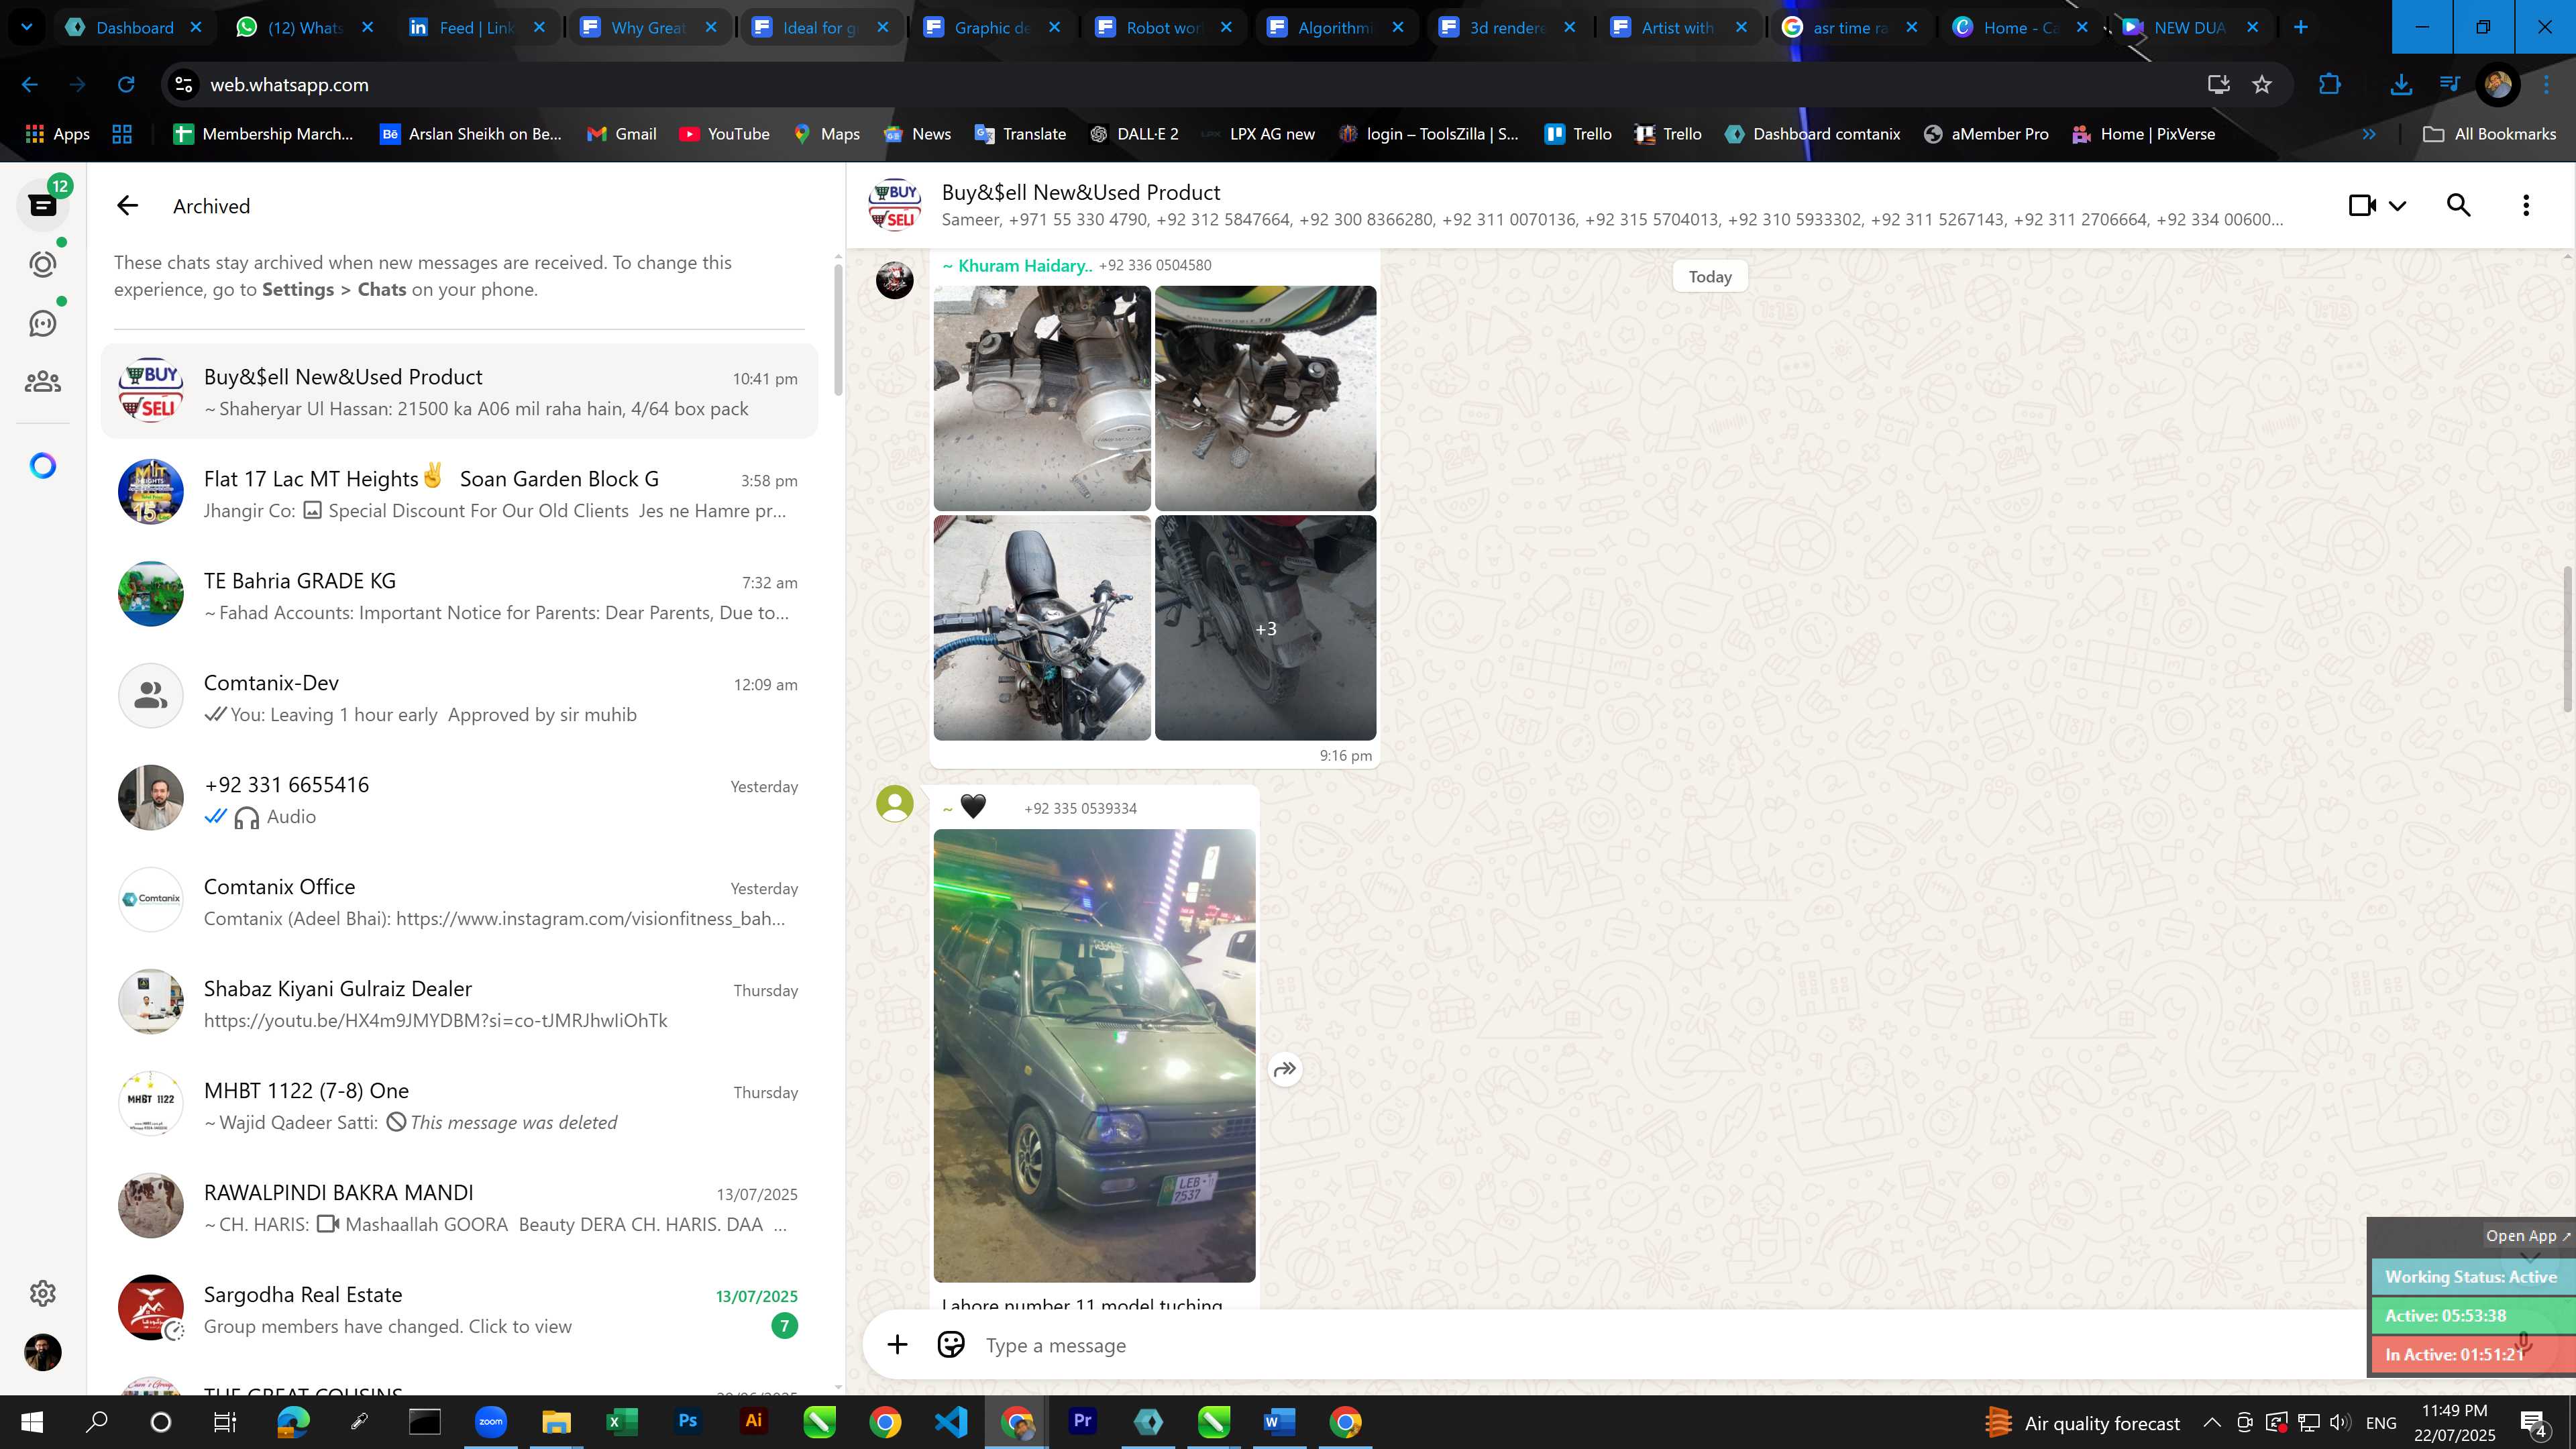Install app icon in address bar

[2218, 85]
